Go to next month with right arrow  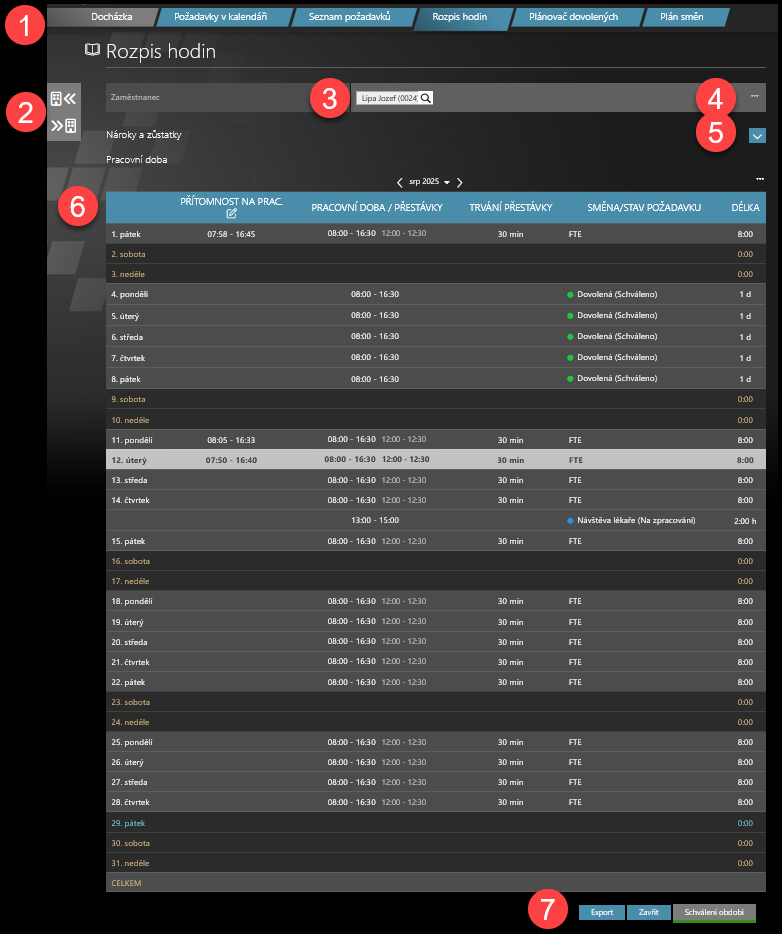[460, 183]
